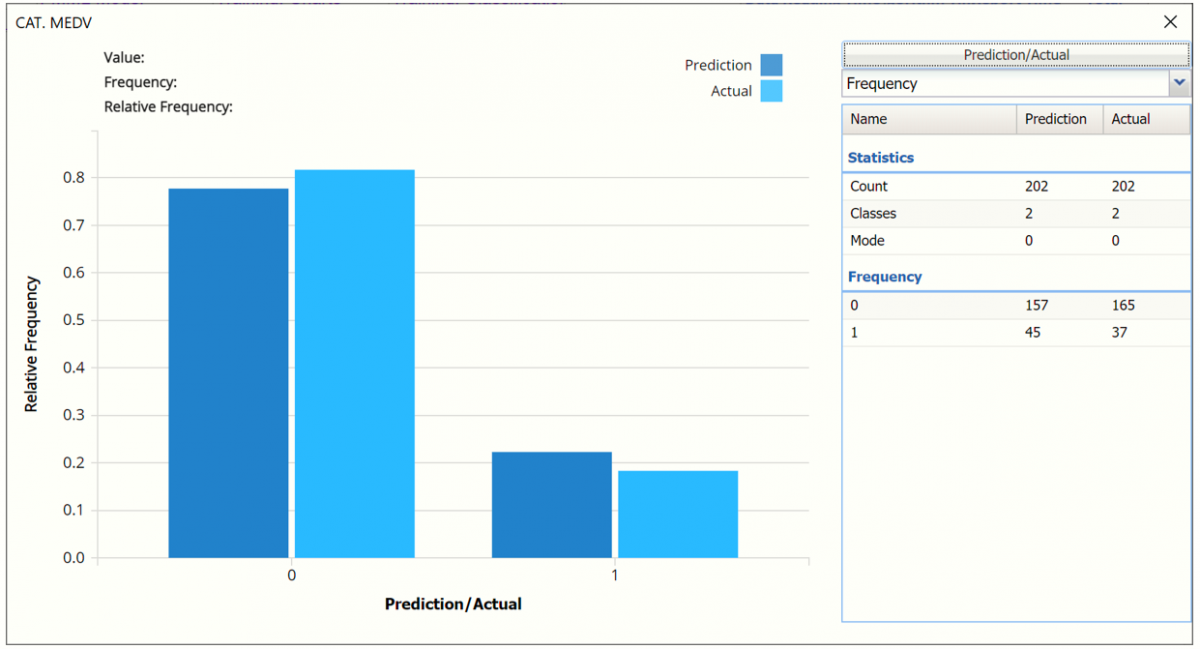Click the dark blue Prediction bar for class 1
The height and width of the screenshot is (649, 1200).
pyautogui.click(x=551, y=505)
